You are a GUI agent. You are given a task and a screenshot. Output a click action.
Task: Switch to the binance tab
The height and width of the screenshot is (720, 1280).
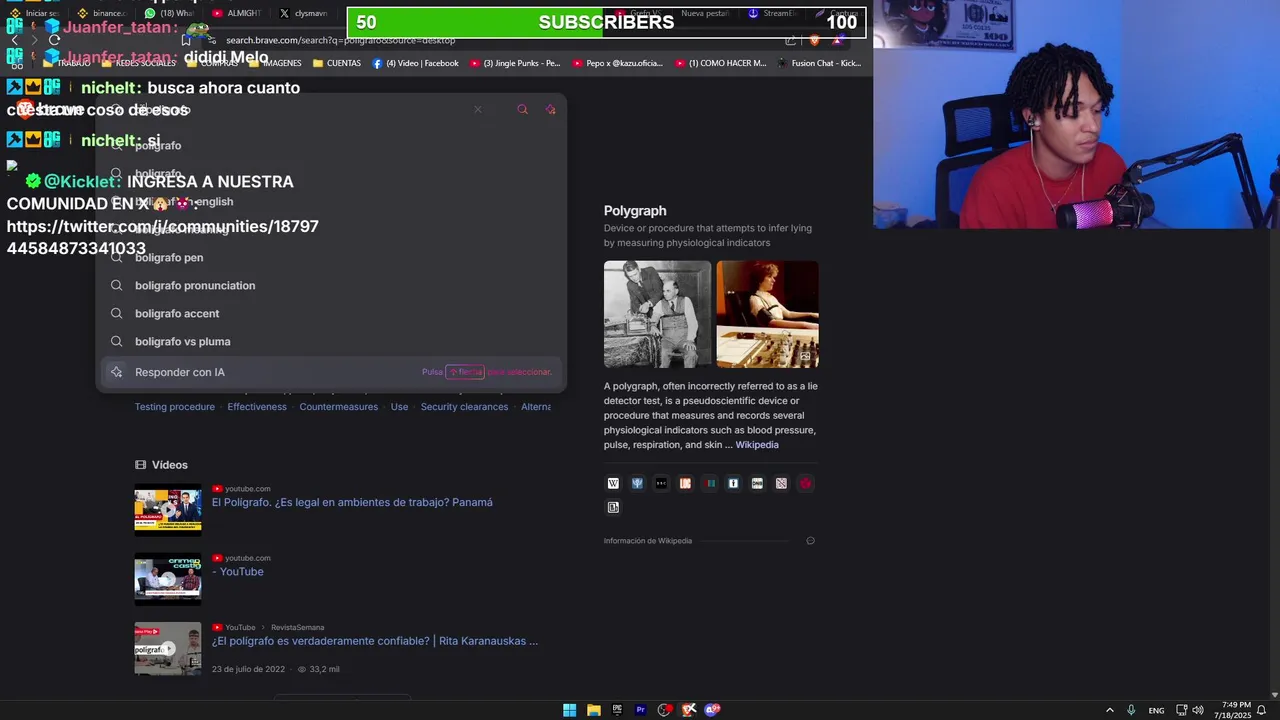(x=102, y=13)
